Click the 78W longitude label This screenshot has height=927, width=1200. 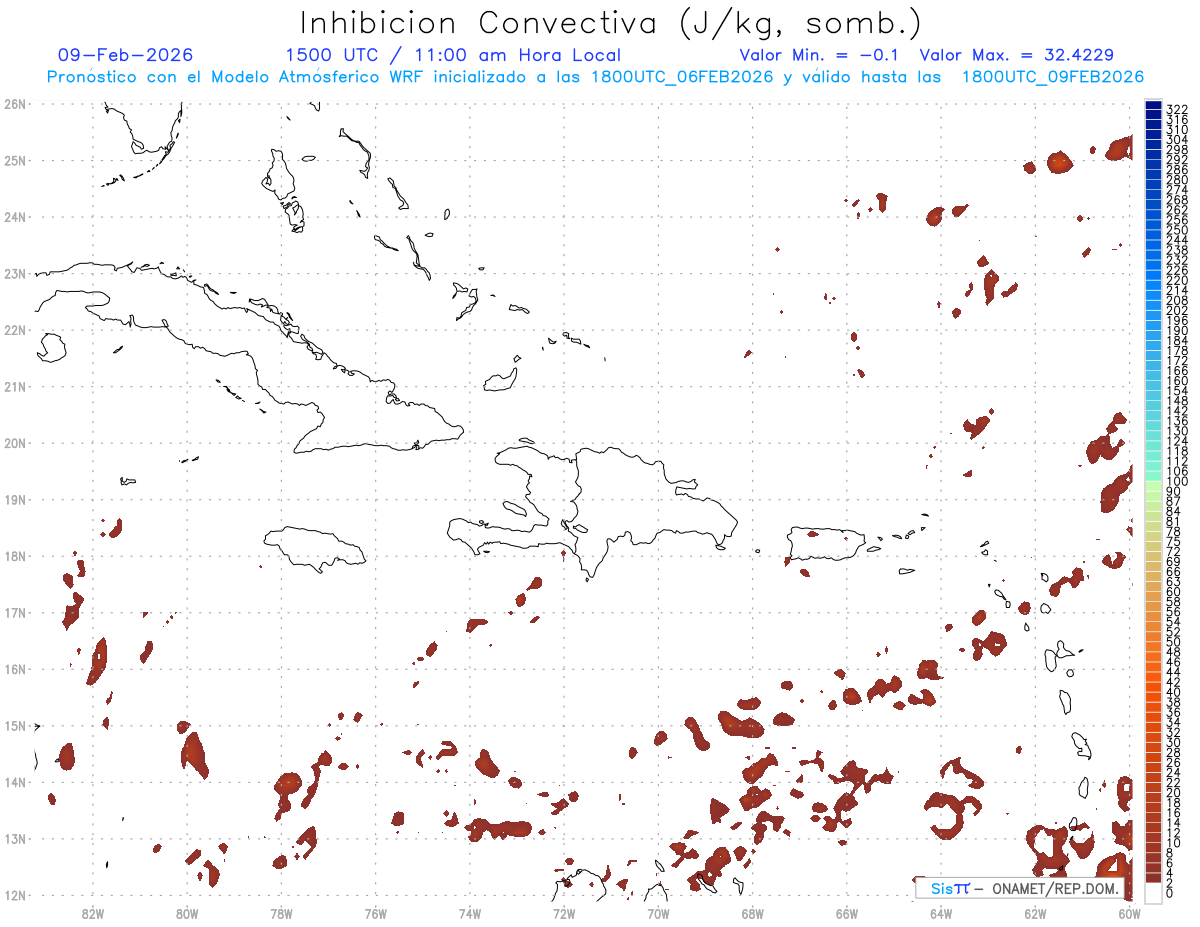point(281,912)
